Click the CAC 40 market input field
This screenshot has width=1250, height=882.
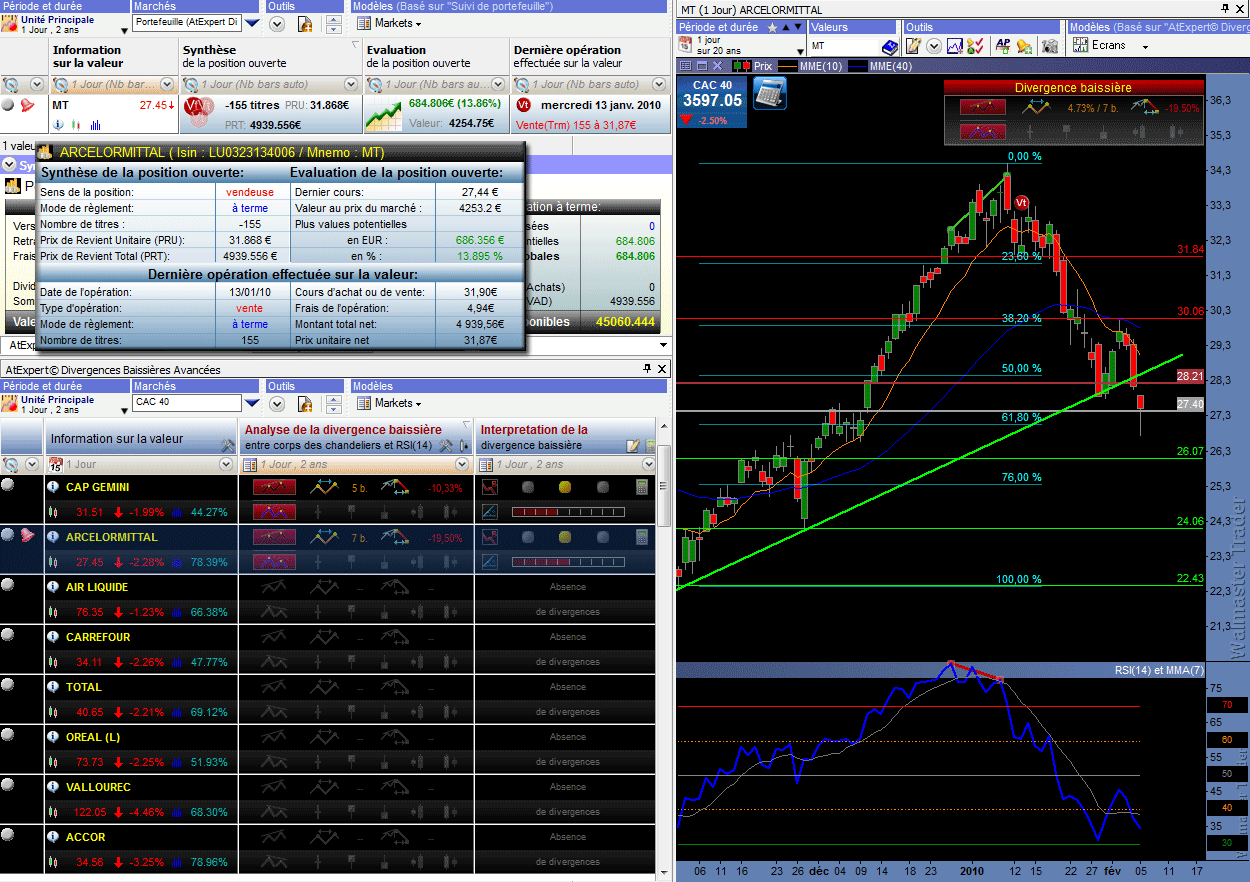pos(187,403)
